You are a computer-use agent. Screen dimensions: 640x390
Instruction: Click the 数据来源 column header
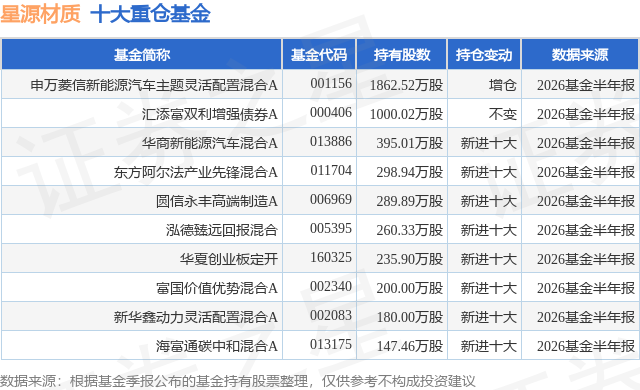580,55
